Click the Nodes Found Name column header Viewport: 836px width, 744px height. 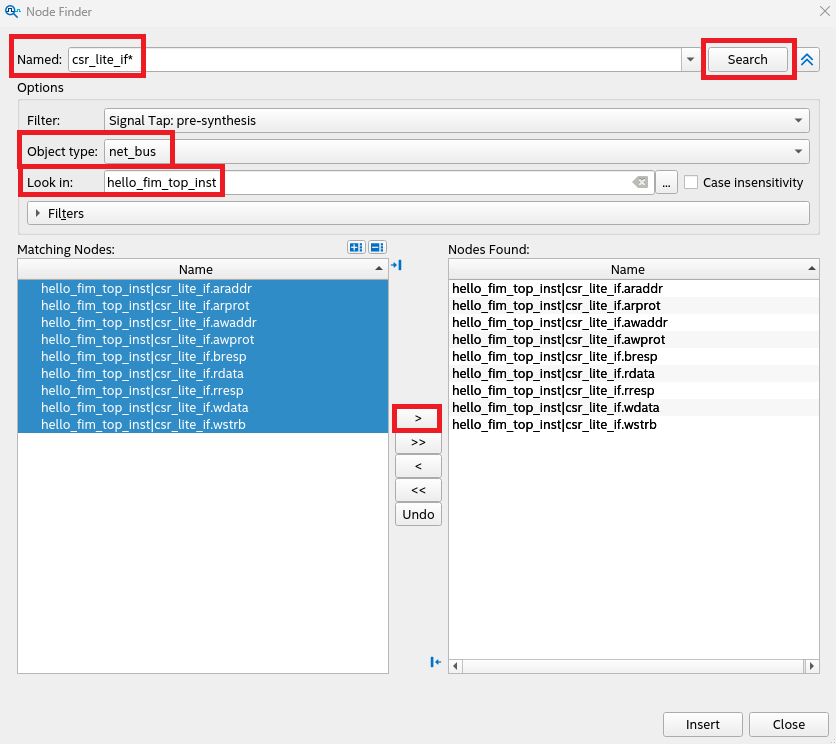633,269
